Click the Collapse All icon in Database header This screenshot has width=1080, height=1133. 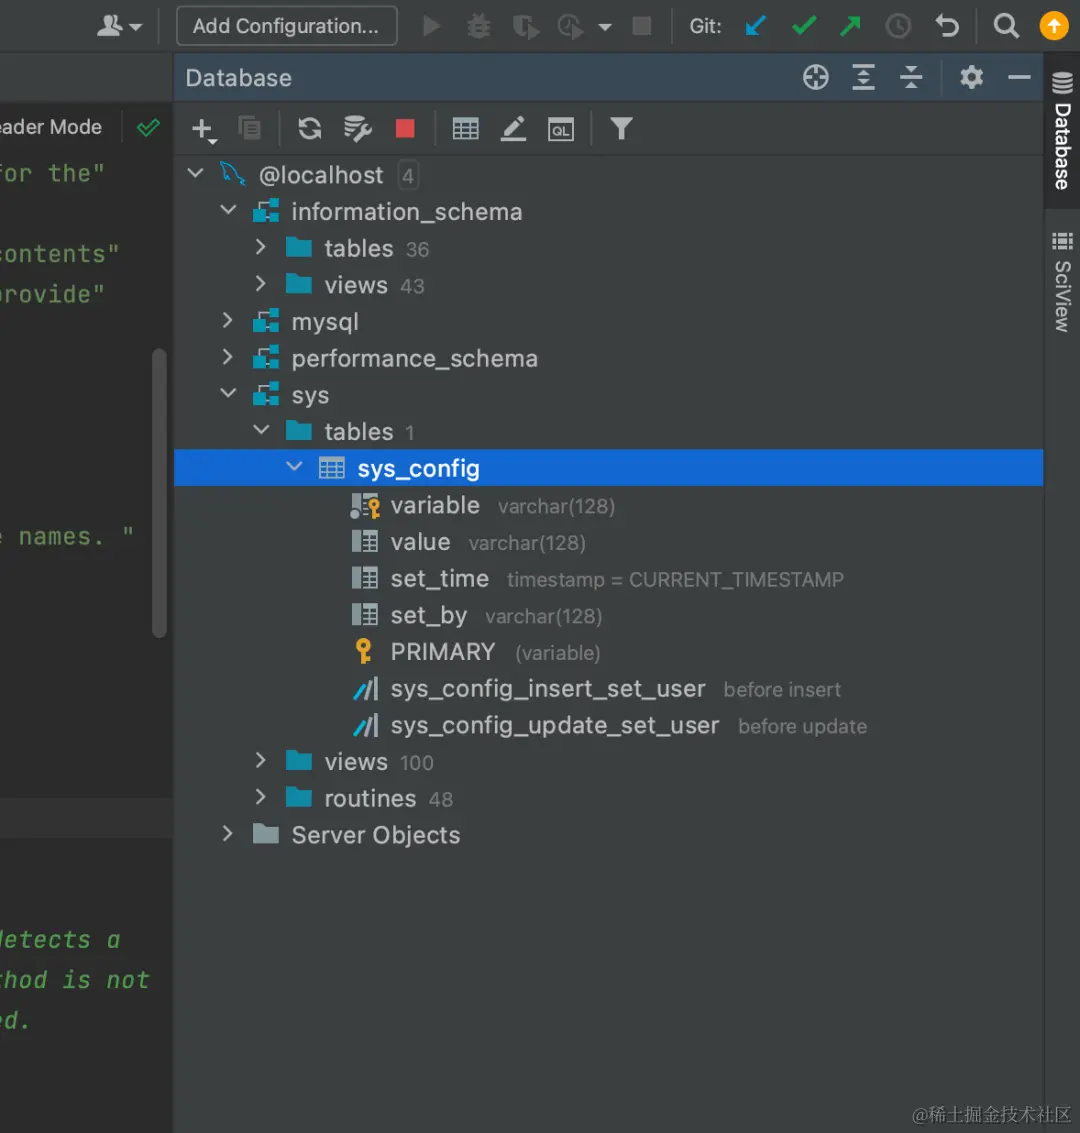click(911, 77)
